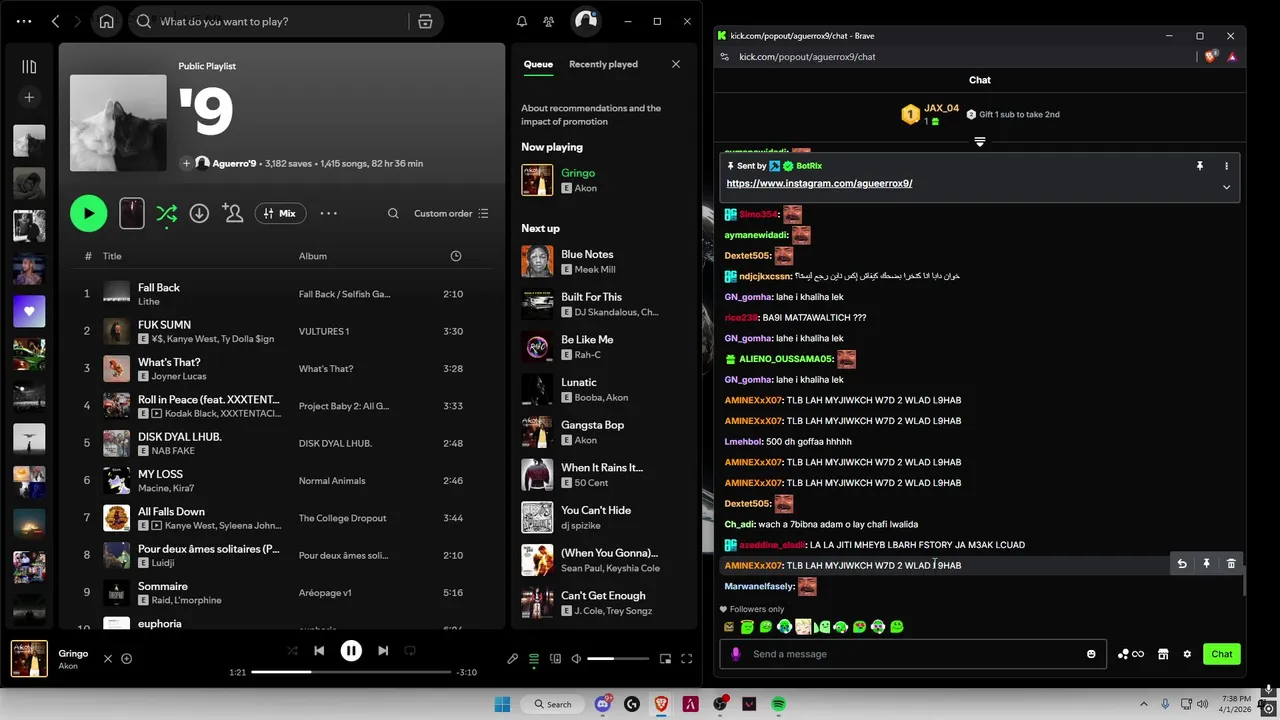The width and height of the screenshot is (1280, 720).
Task: Toggle the Queue panel button in player bar
Action: tap(534, 658)
